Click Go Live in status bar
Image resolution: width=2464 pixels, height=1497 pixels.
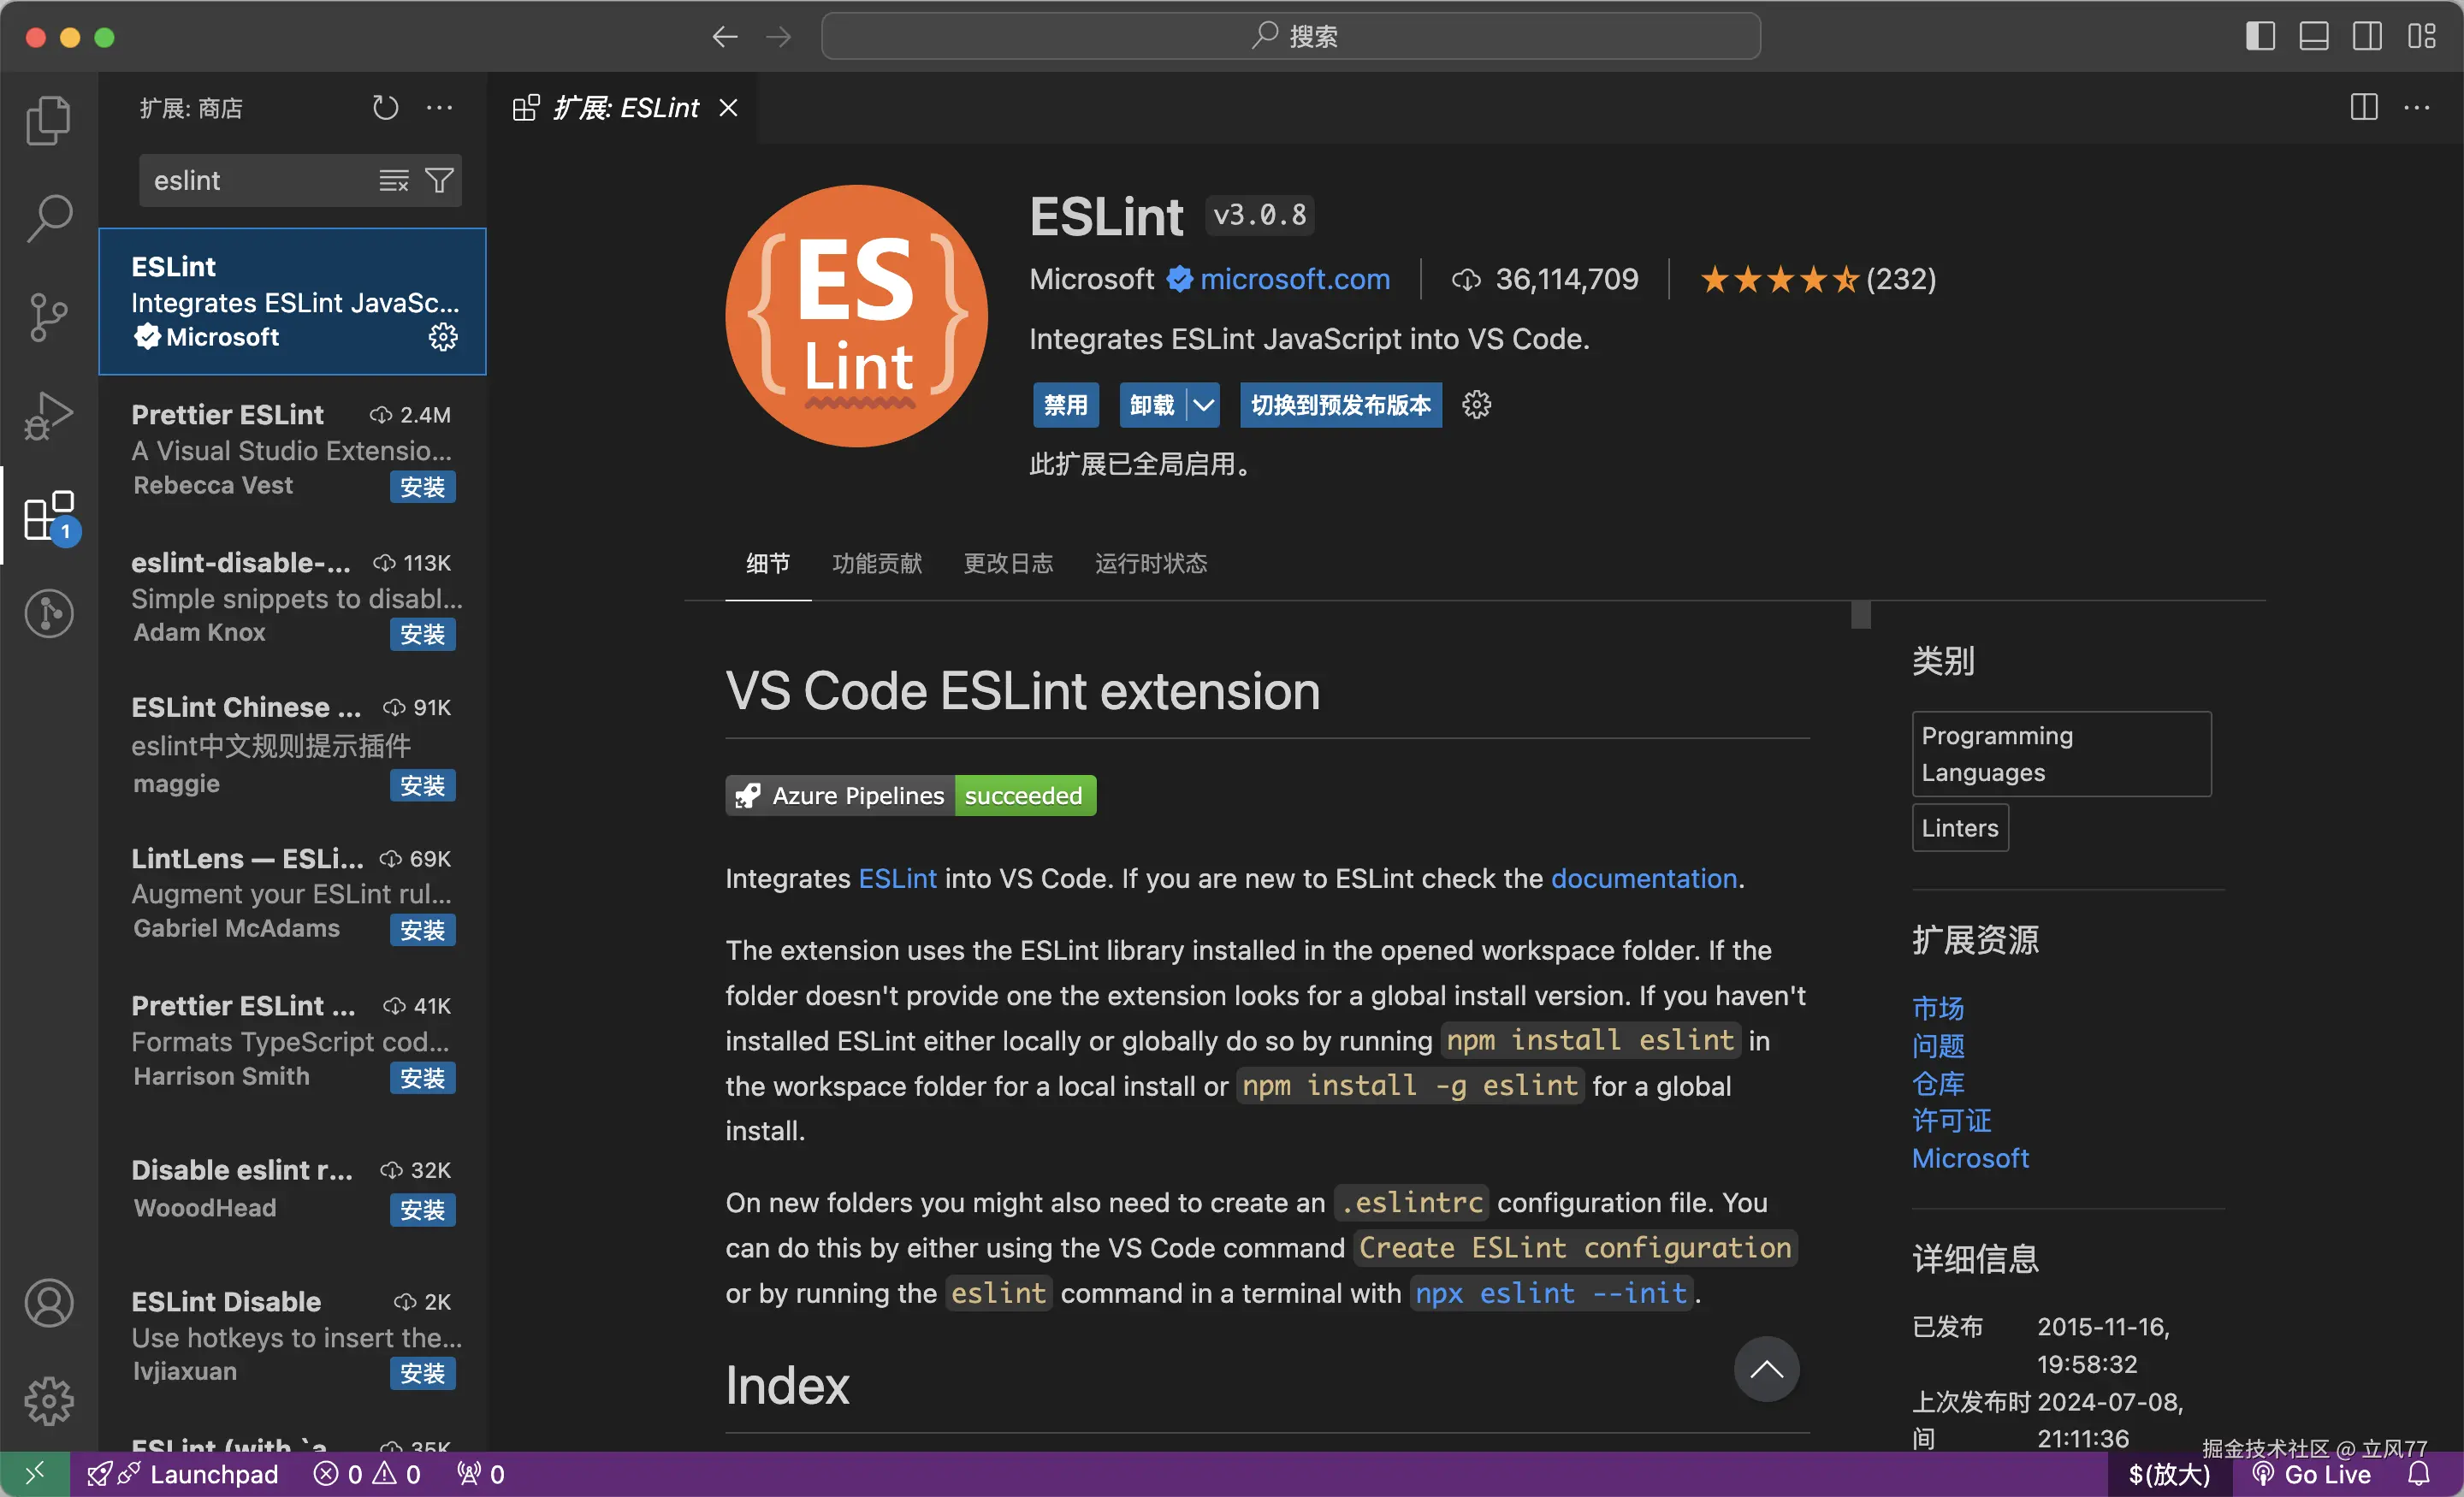click(2310, 1474)
